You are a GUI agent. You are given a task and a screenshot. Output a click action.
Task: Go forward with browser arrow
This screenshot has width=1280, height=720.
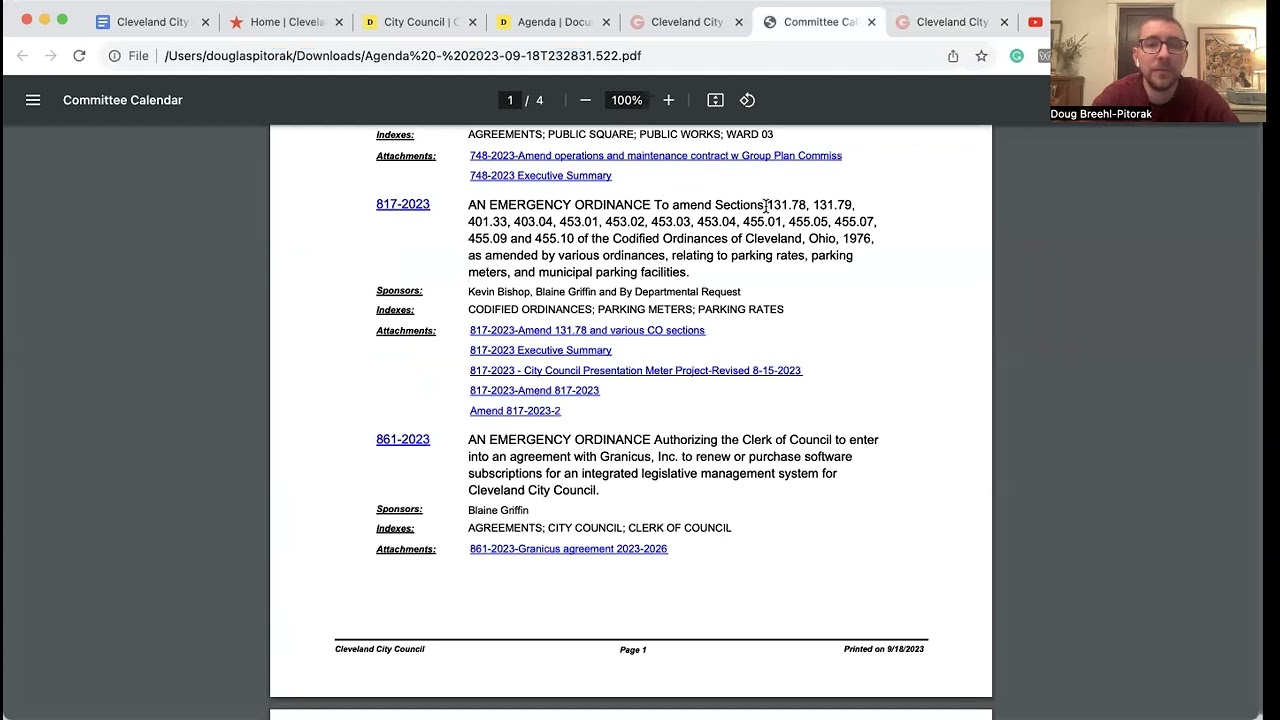point(50,56)
